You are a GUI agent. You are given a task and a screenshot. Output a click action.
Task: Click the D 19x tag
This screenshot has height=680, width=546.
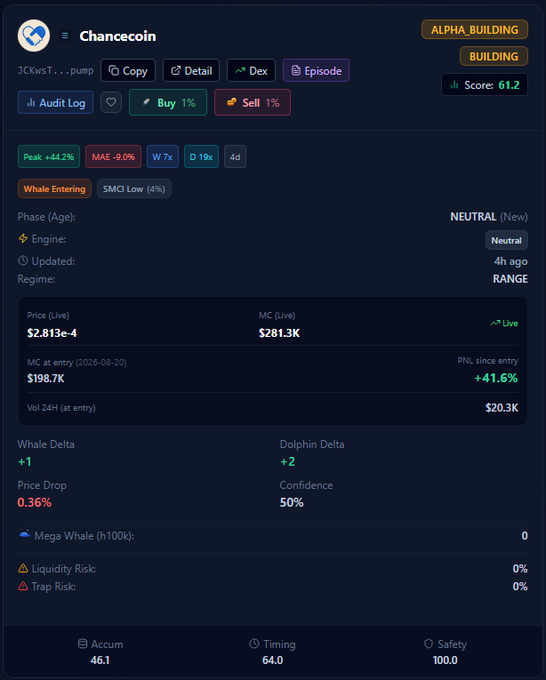pos(201,157)
